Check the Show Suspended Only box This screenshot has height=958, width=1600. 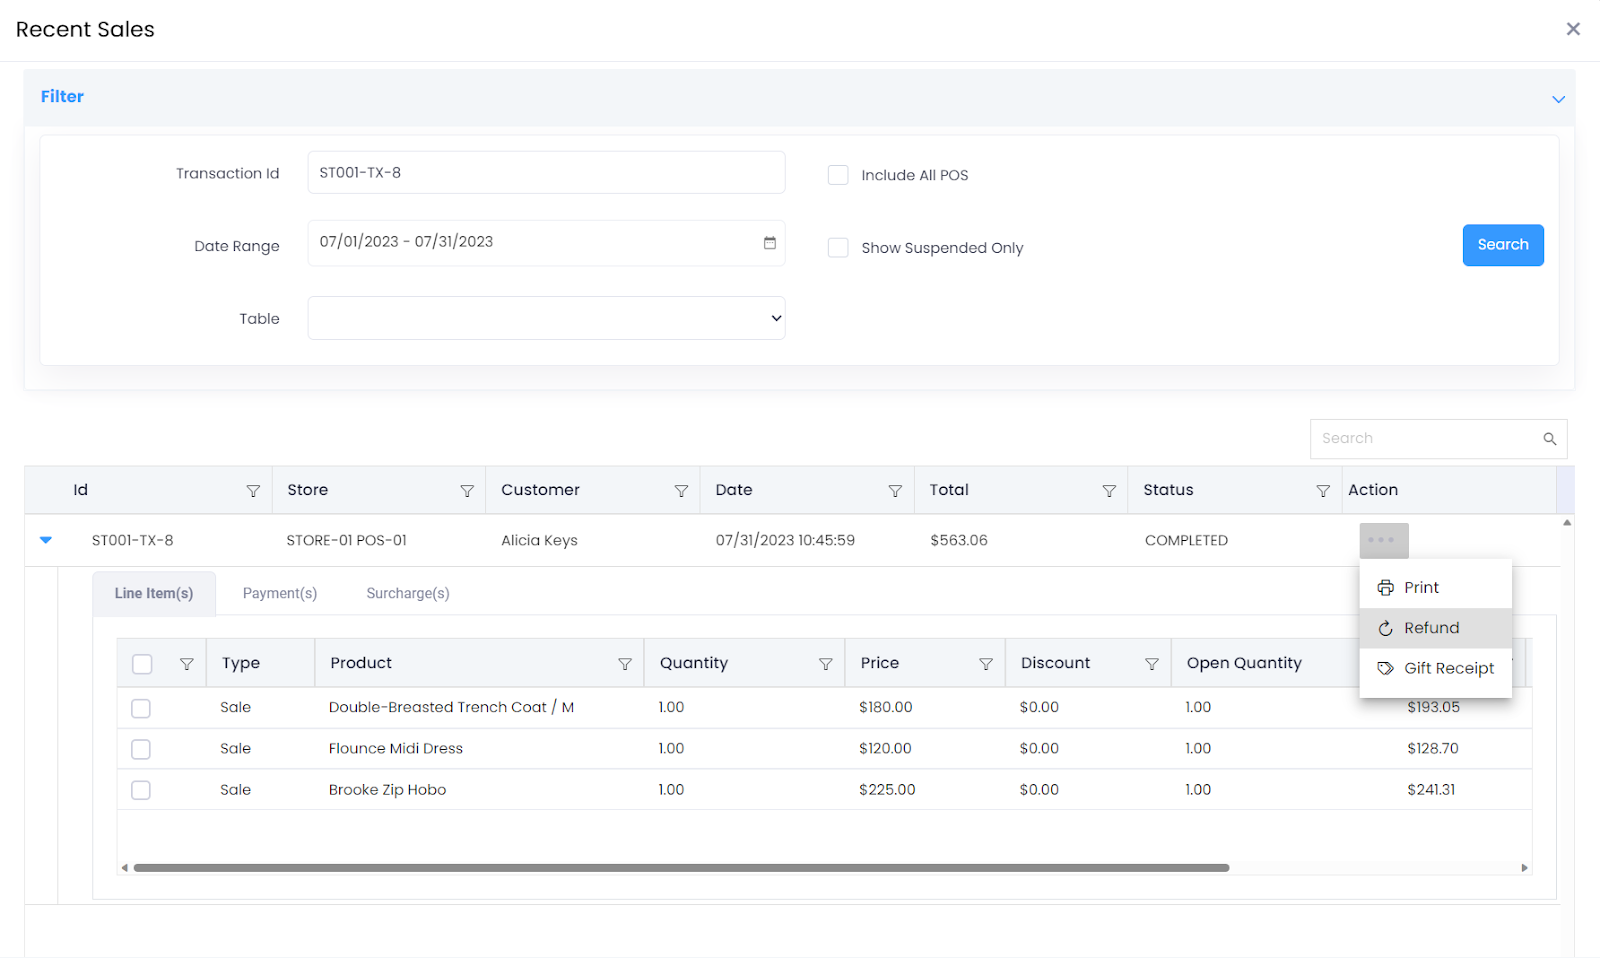click(x=838, y=248)
